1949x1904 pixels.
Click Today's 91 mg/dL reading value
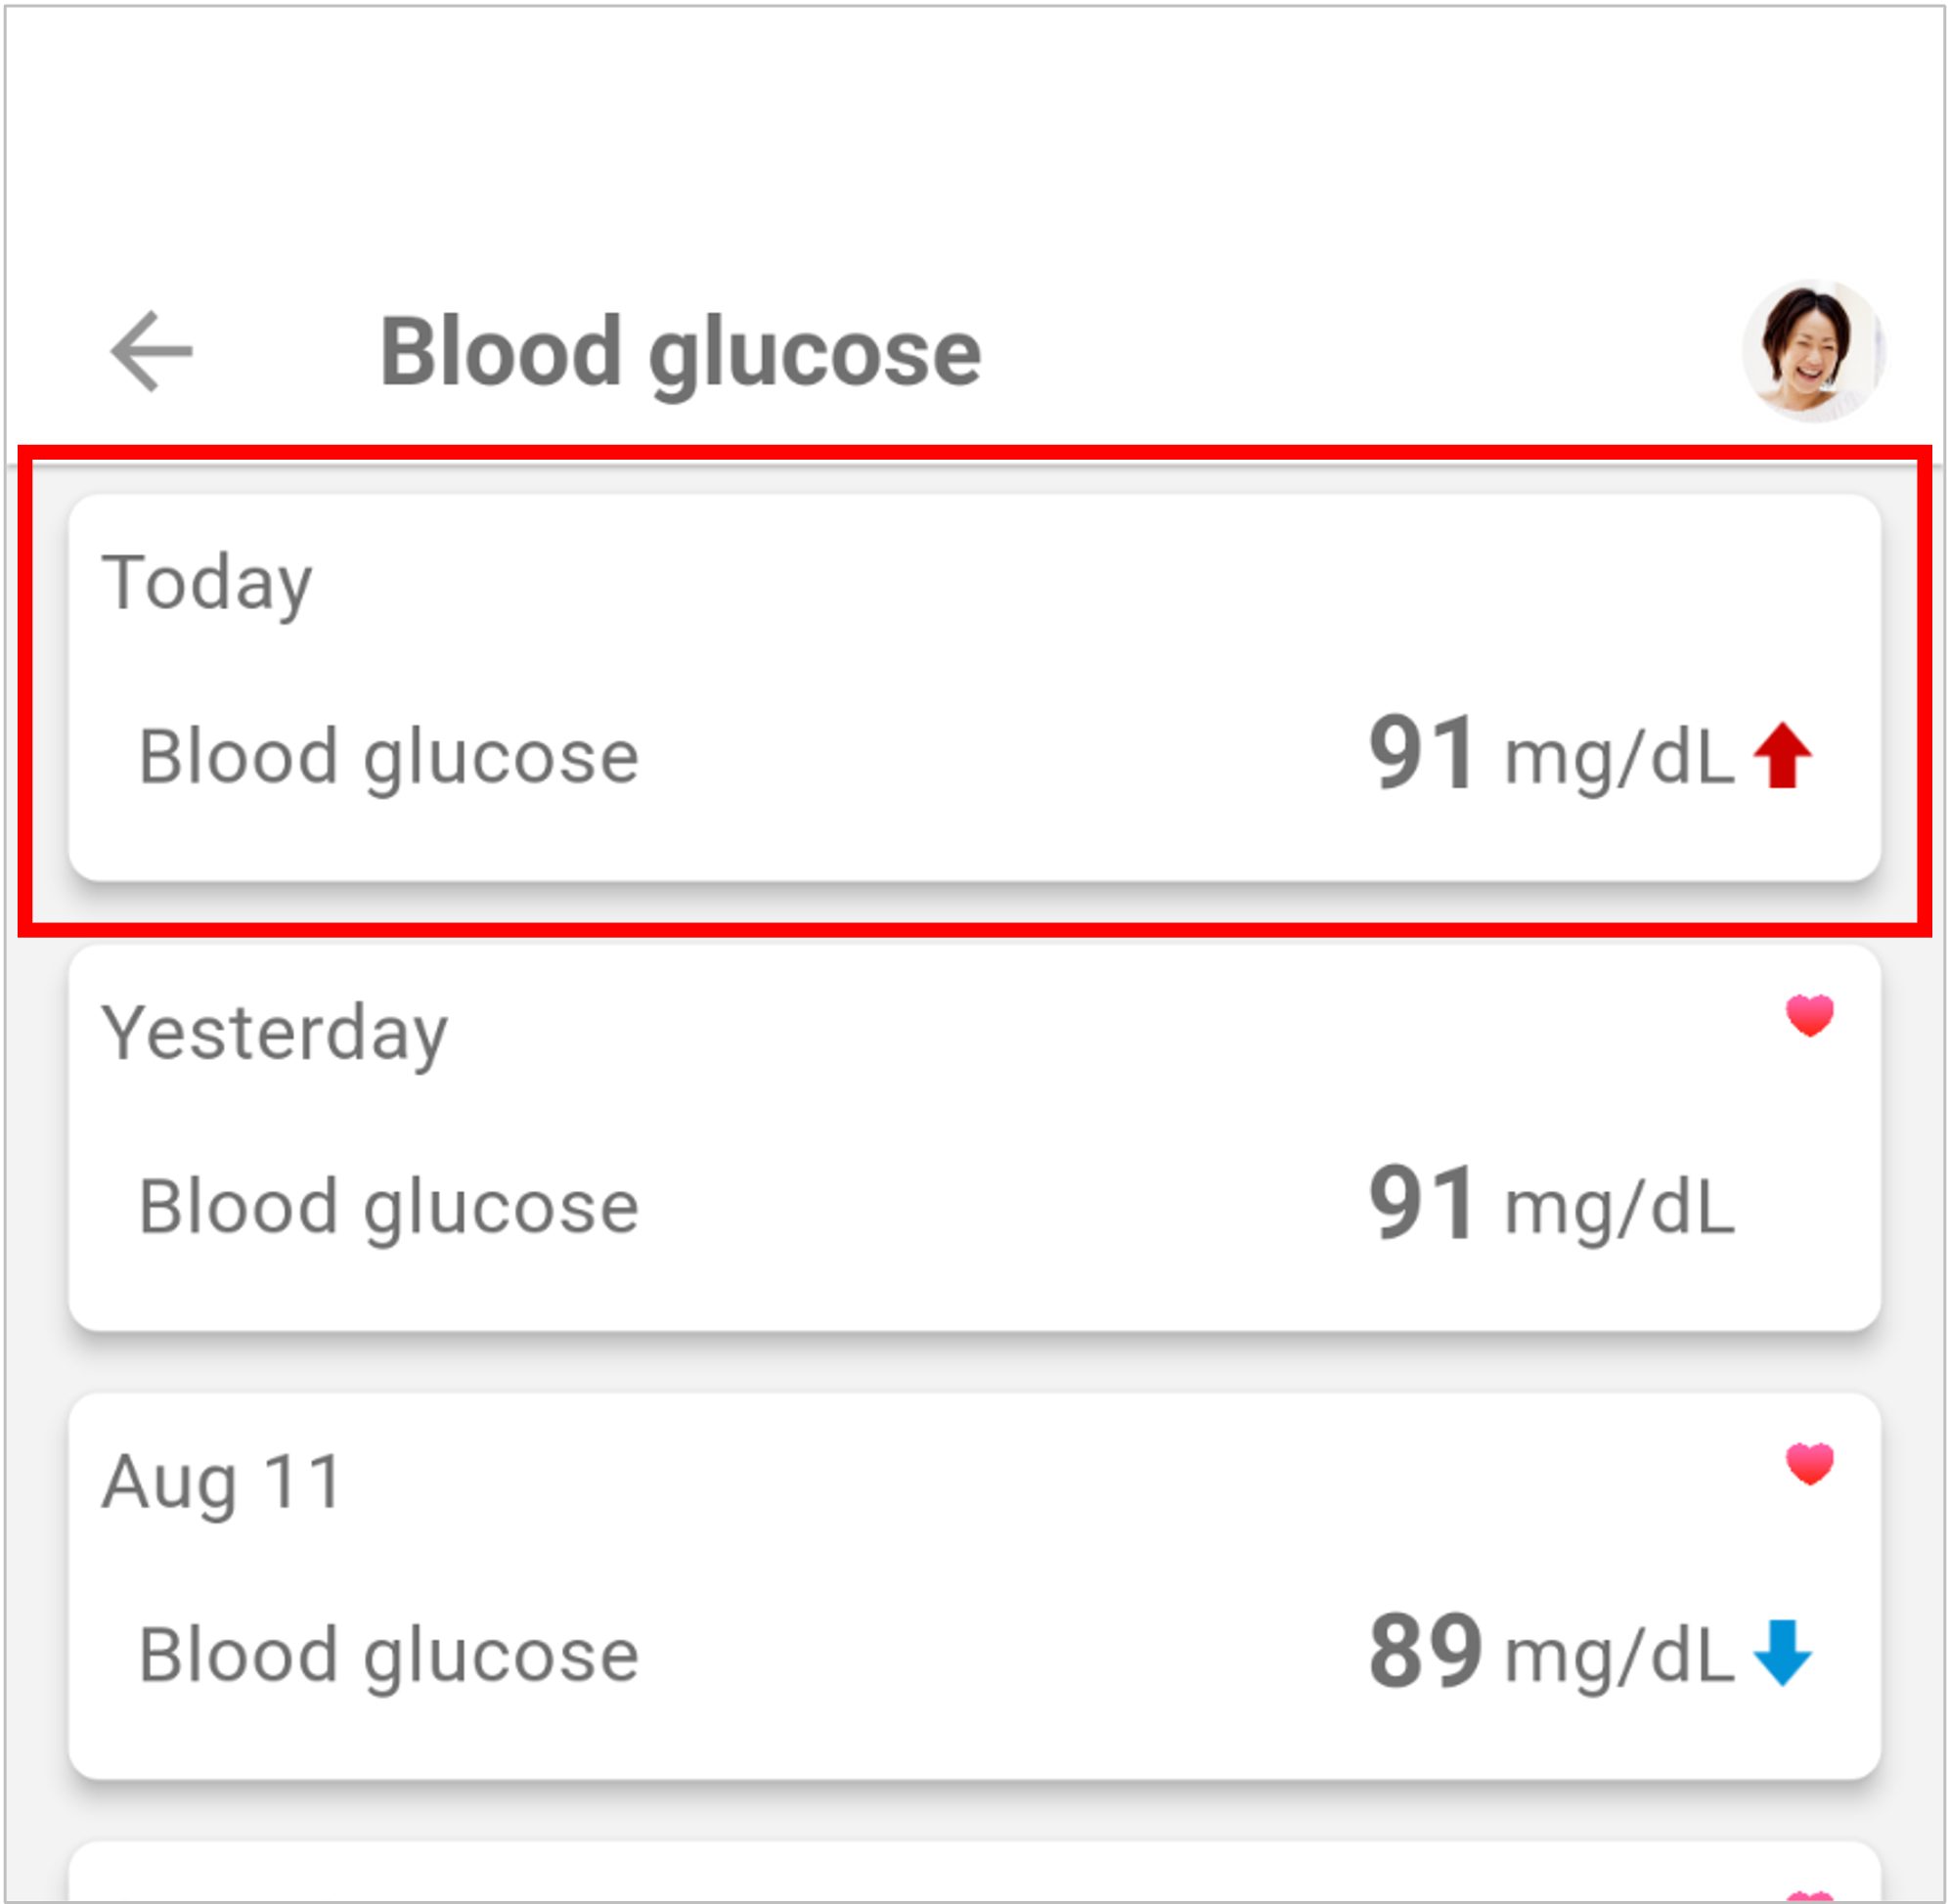pos(1551,755)
